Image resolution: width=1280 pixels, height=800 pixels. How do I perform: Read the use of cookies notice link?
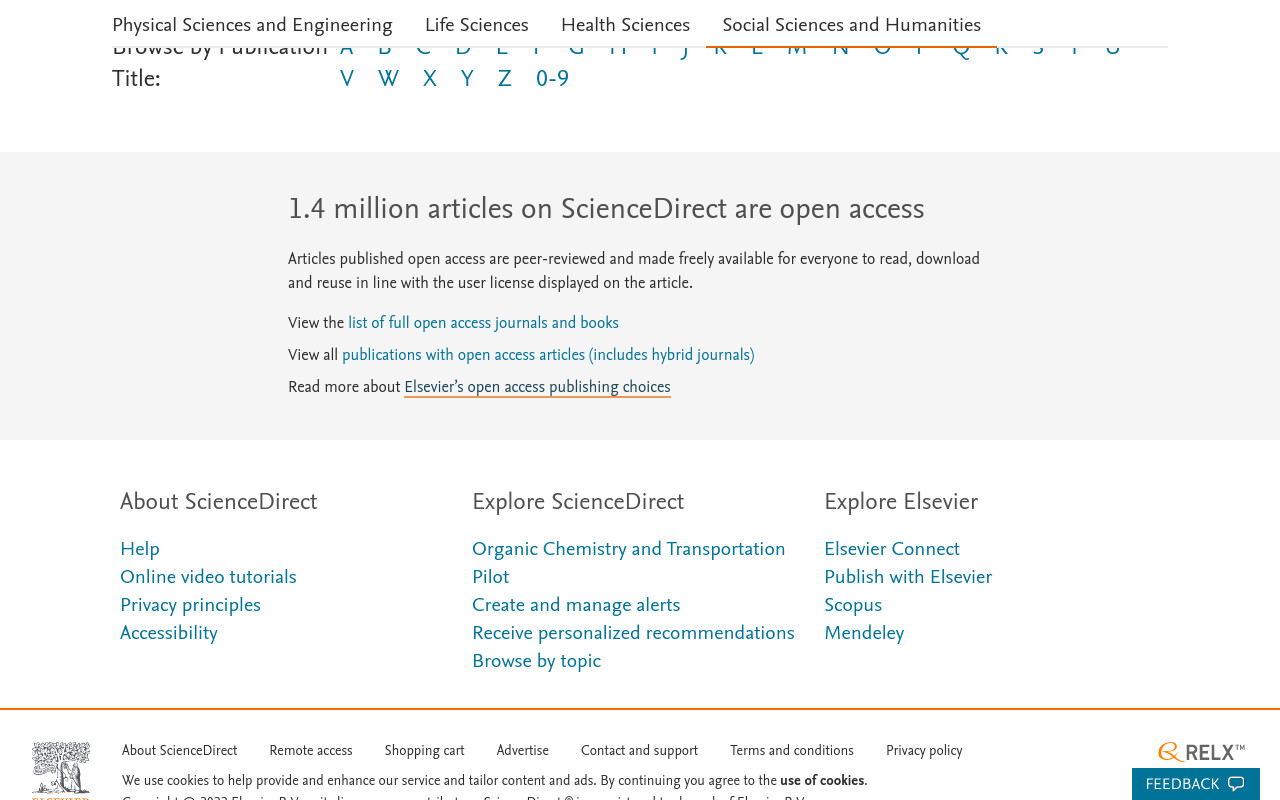(x=822, y=781)
